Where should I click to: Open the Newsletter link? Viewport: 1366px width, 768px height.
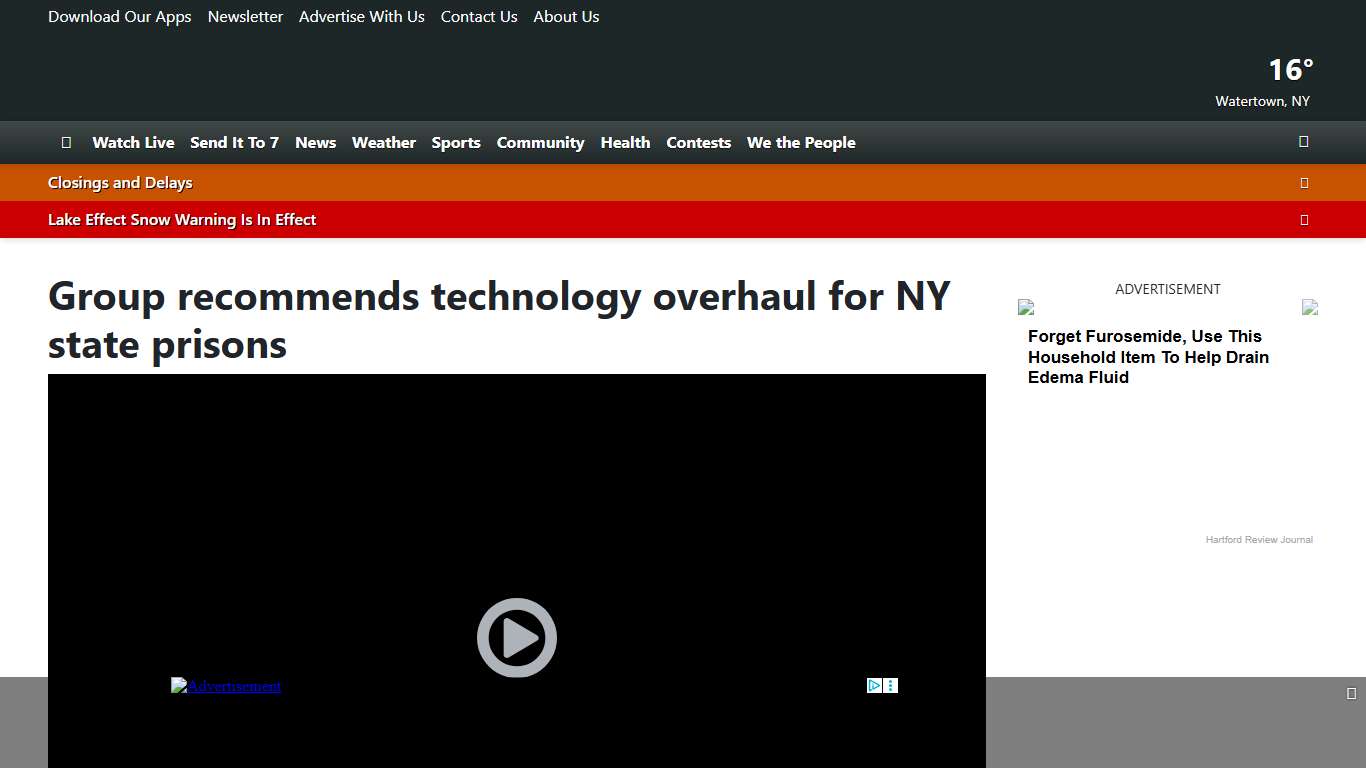(245, 16)
